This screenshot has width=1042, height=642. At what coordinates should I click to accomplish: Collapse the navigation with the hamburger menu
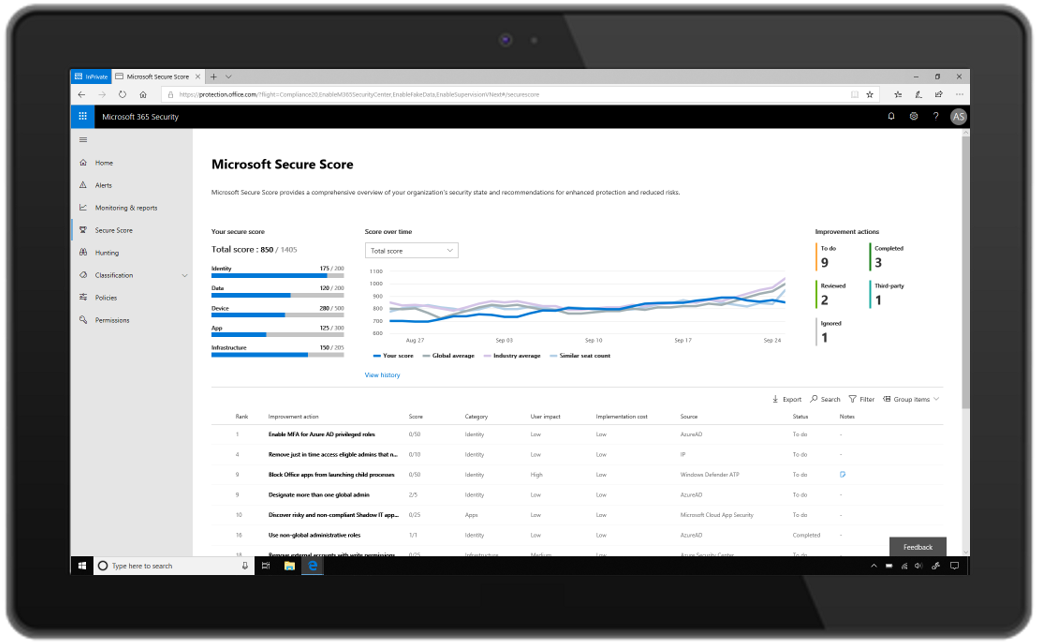[83, 139]
